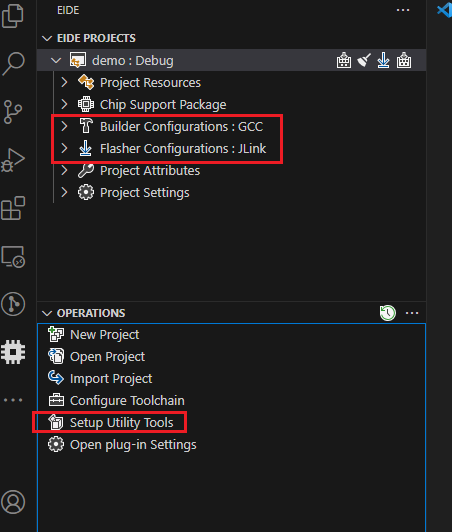Click the Clean broom icon
Viewport: 452px width, 532px height.
pyautogui.click(x=364, y=60)
